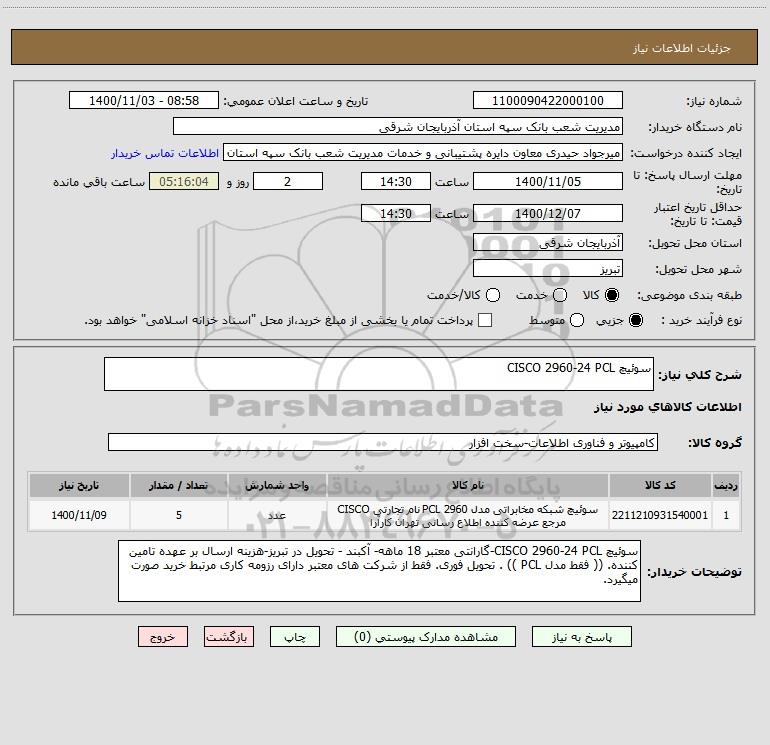Image resolution: width=770 pixels, height=745 pixels.
Task: Click مشاهده مدارک پیوستی (0) button
Action: [x=426, y=636]
